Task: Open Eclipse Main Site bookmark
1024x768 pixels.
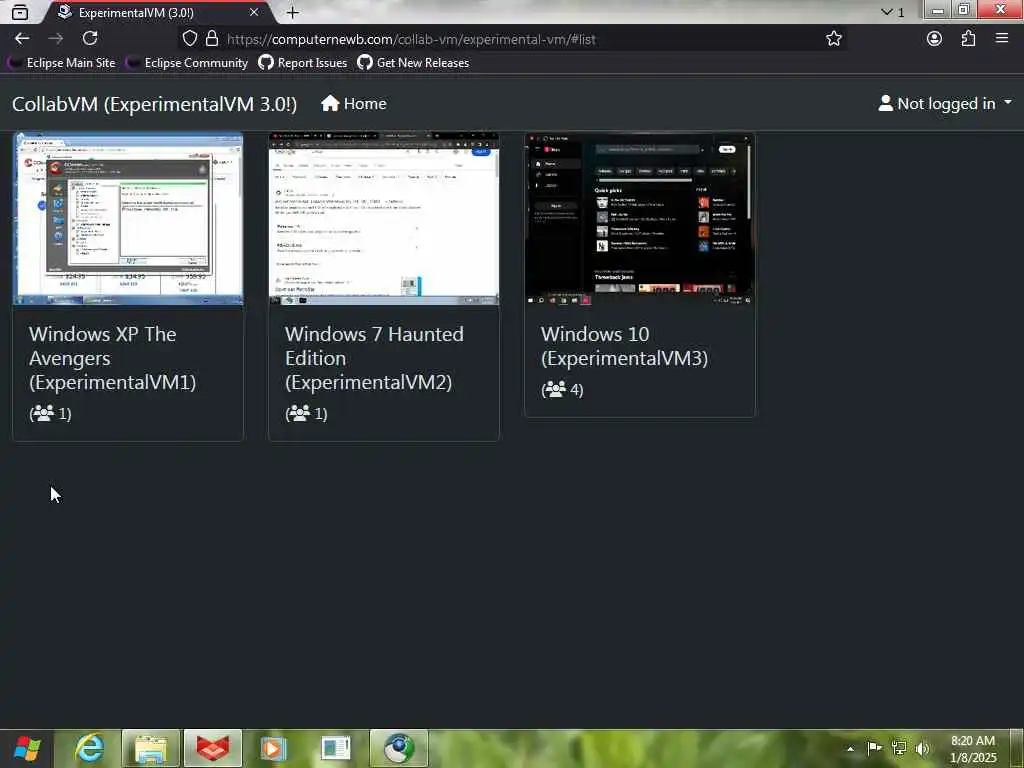Action: [x=63, y=63]
